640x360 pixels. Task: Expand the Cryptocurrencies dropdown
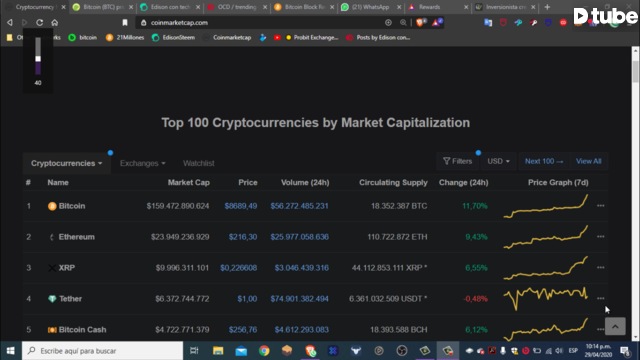click(x=67, y=163)
